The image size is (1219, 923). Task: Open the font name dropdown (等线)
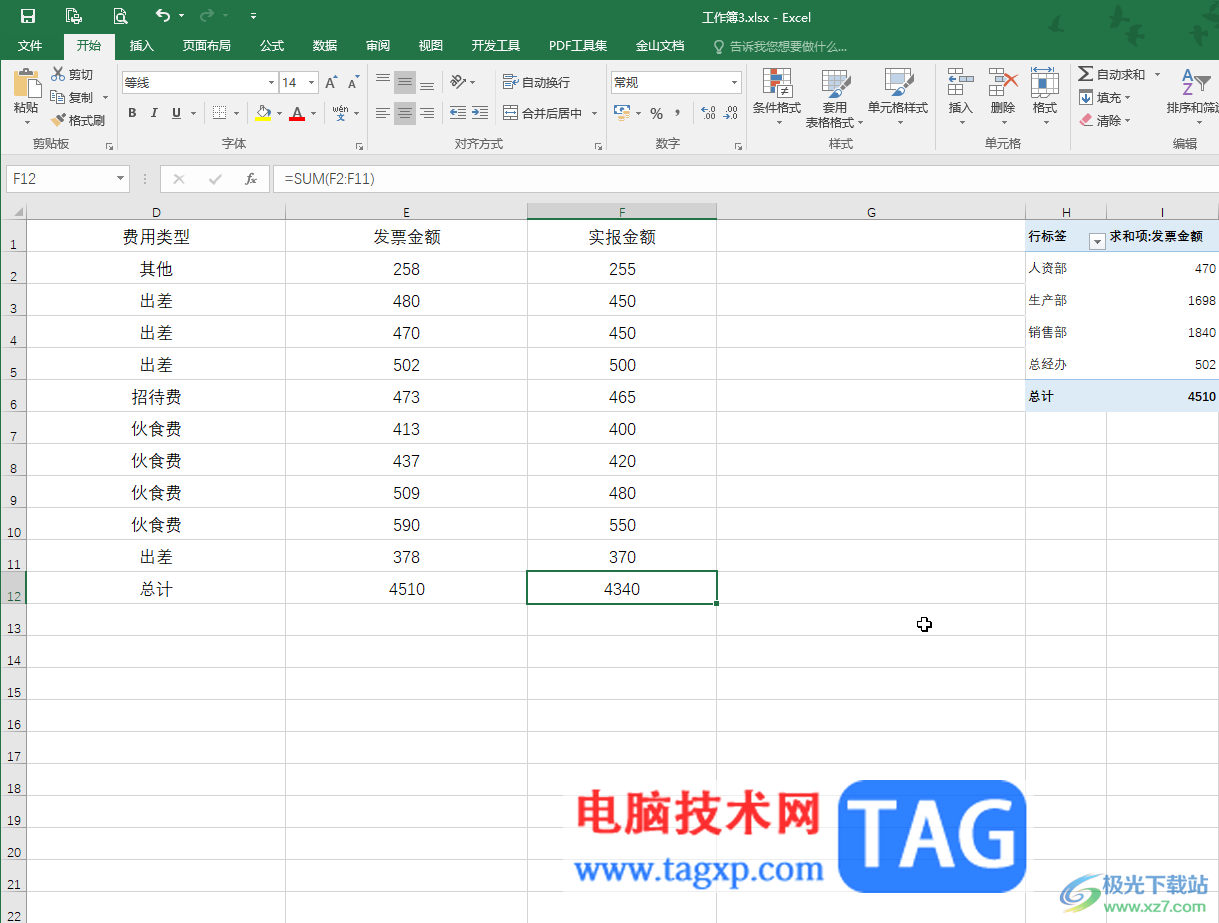click(x=271, y=83)
